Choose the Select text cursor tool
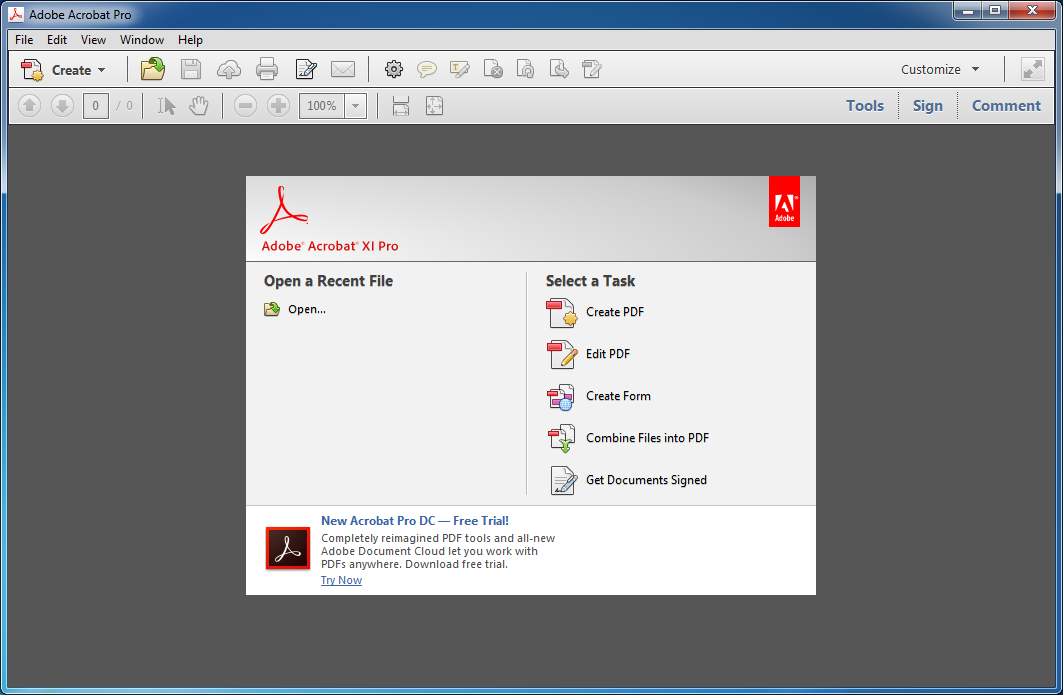 pyautogui.click(x=166, y=106)
